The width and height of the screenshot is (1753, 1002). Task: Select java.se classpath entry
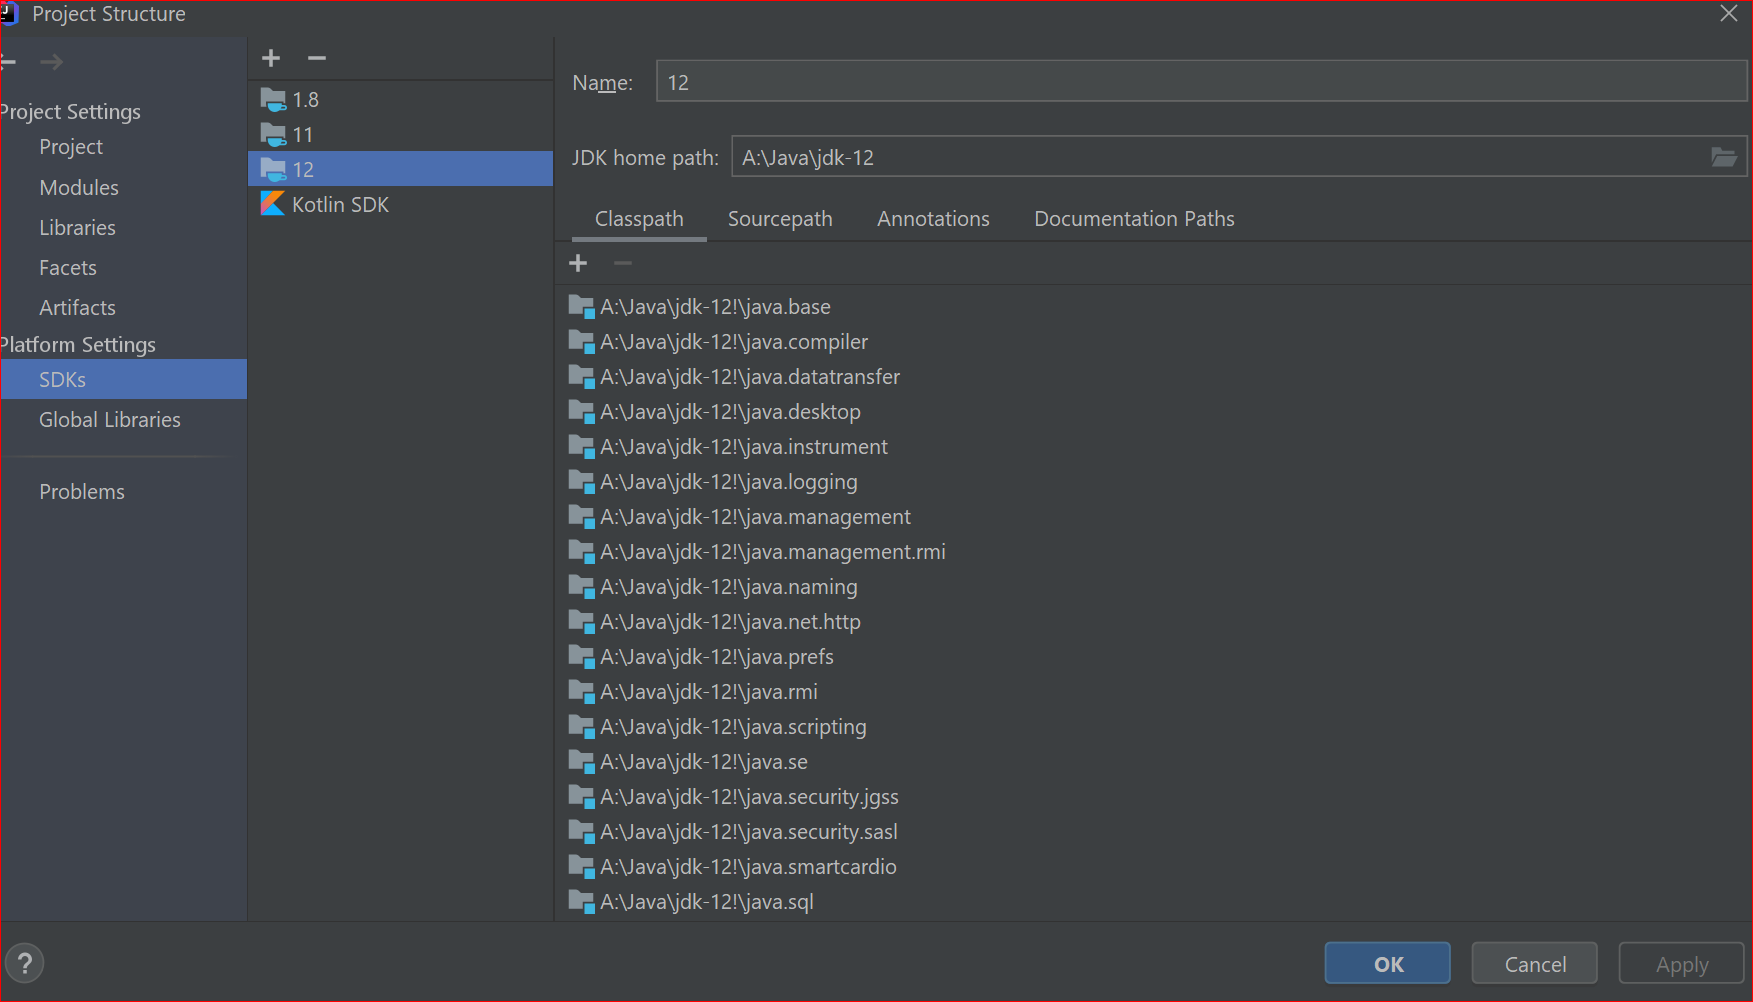point(688,762)
